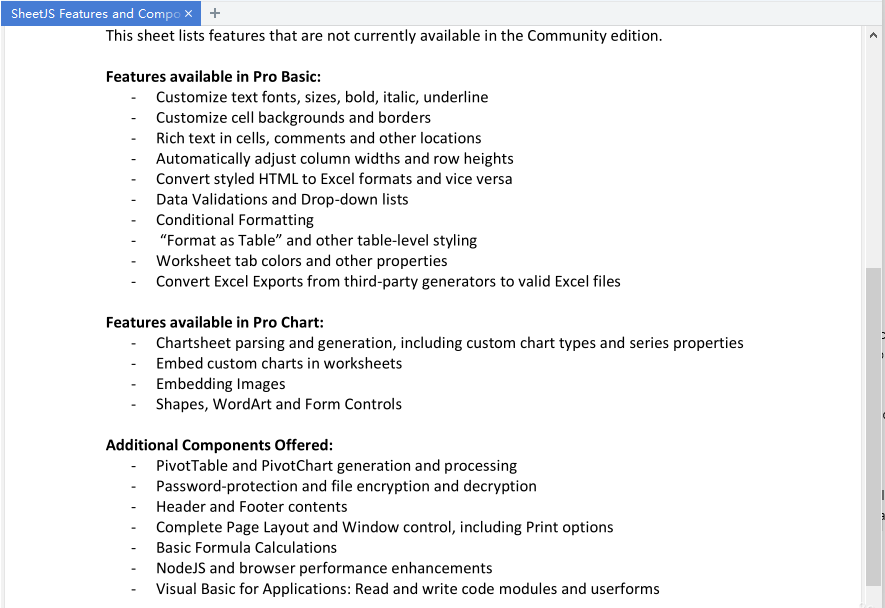Click the "Additional Components Offered" heading

point(219,445)
